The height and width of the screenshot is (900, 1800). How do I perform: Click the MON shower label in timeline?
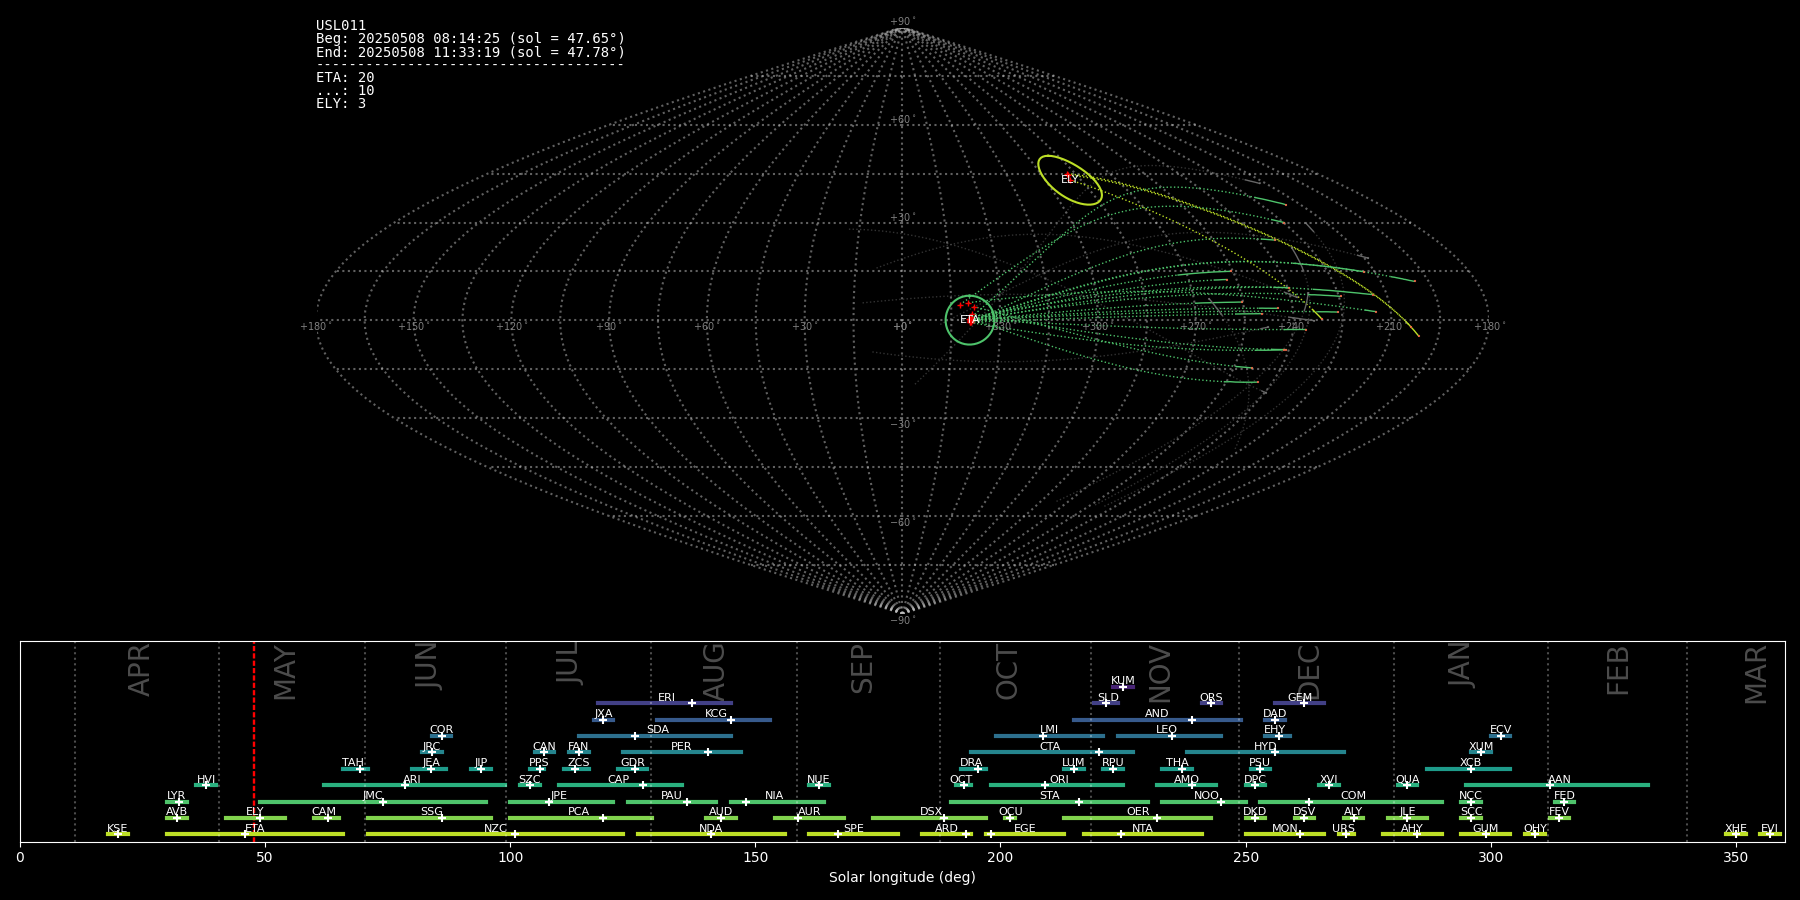click(x=1285, y=828)
